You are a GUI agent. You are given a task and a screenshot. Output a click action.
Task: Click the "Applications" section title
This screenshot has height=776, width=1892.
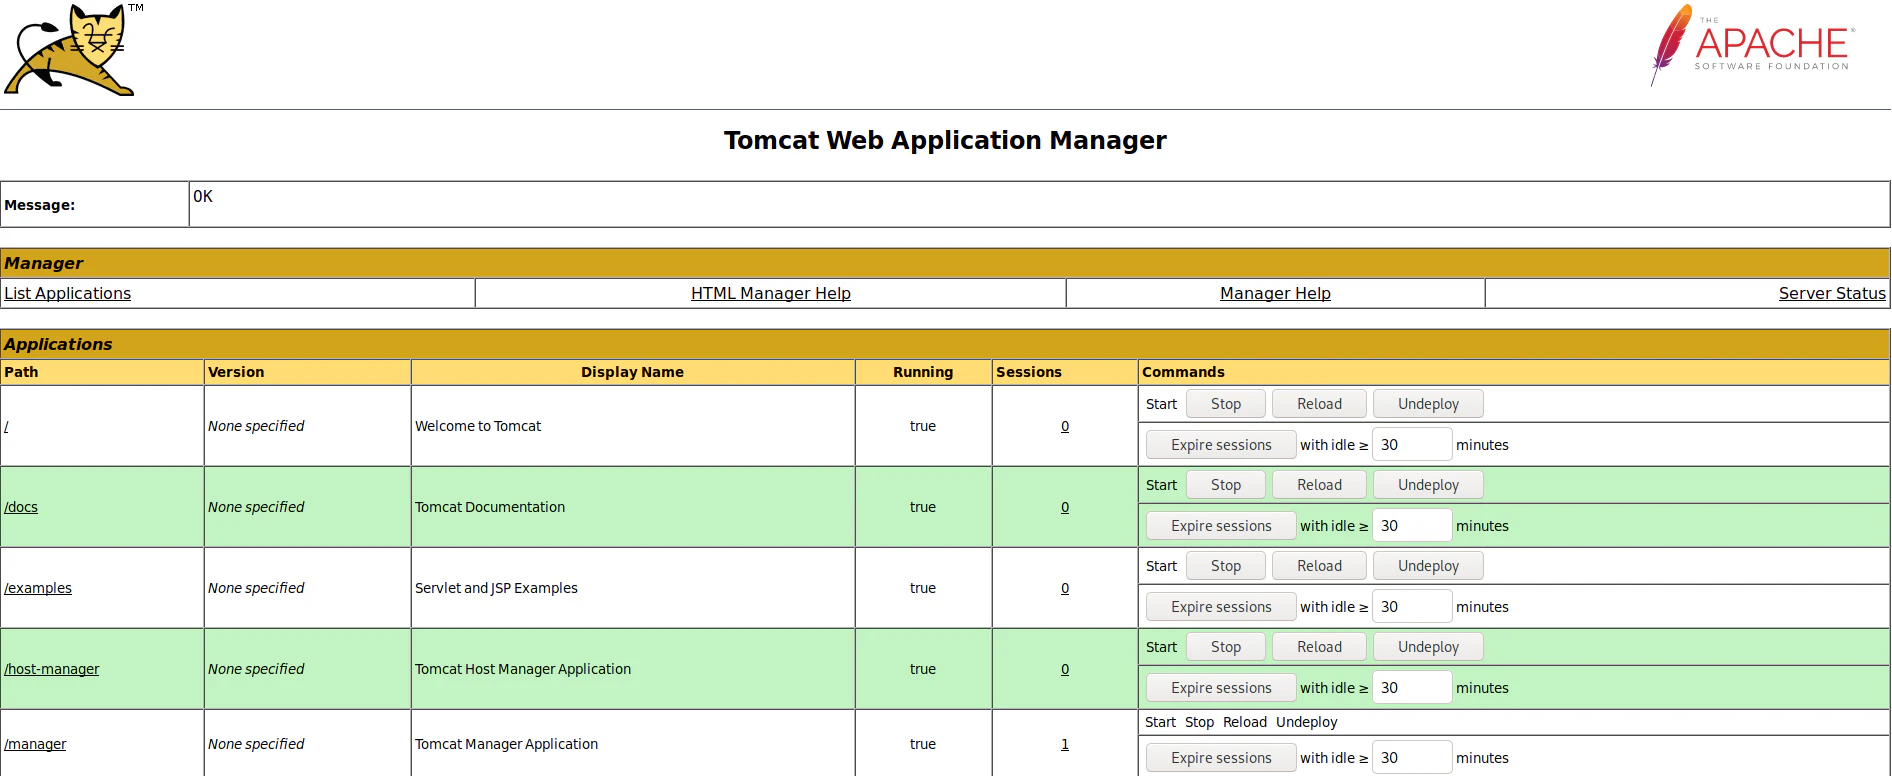[x=58, y=344]
